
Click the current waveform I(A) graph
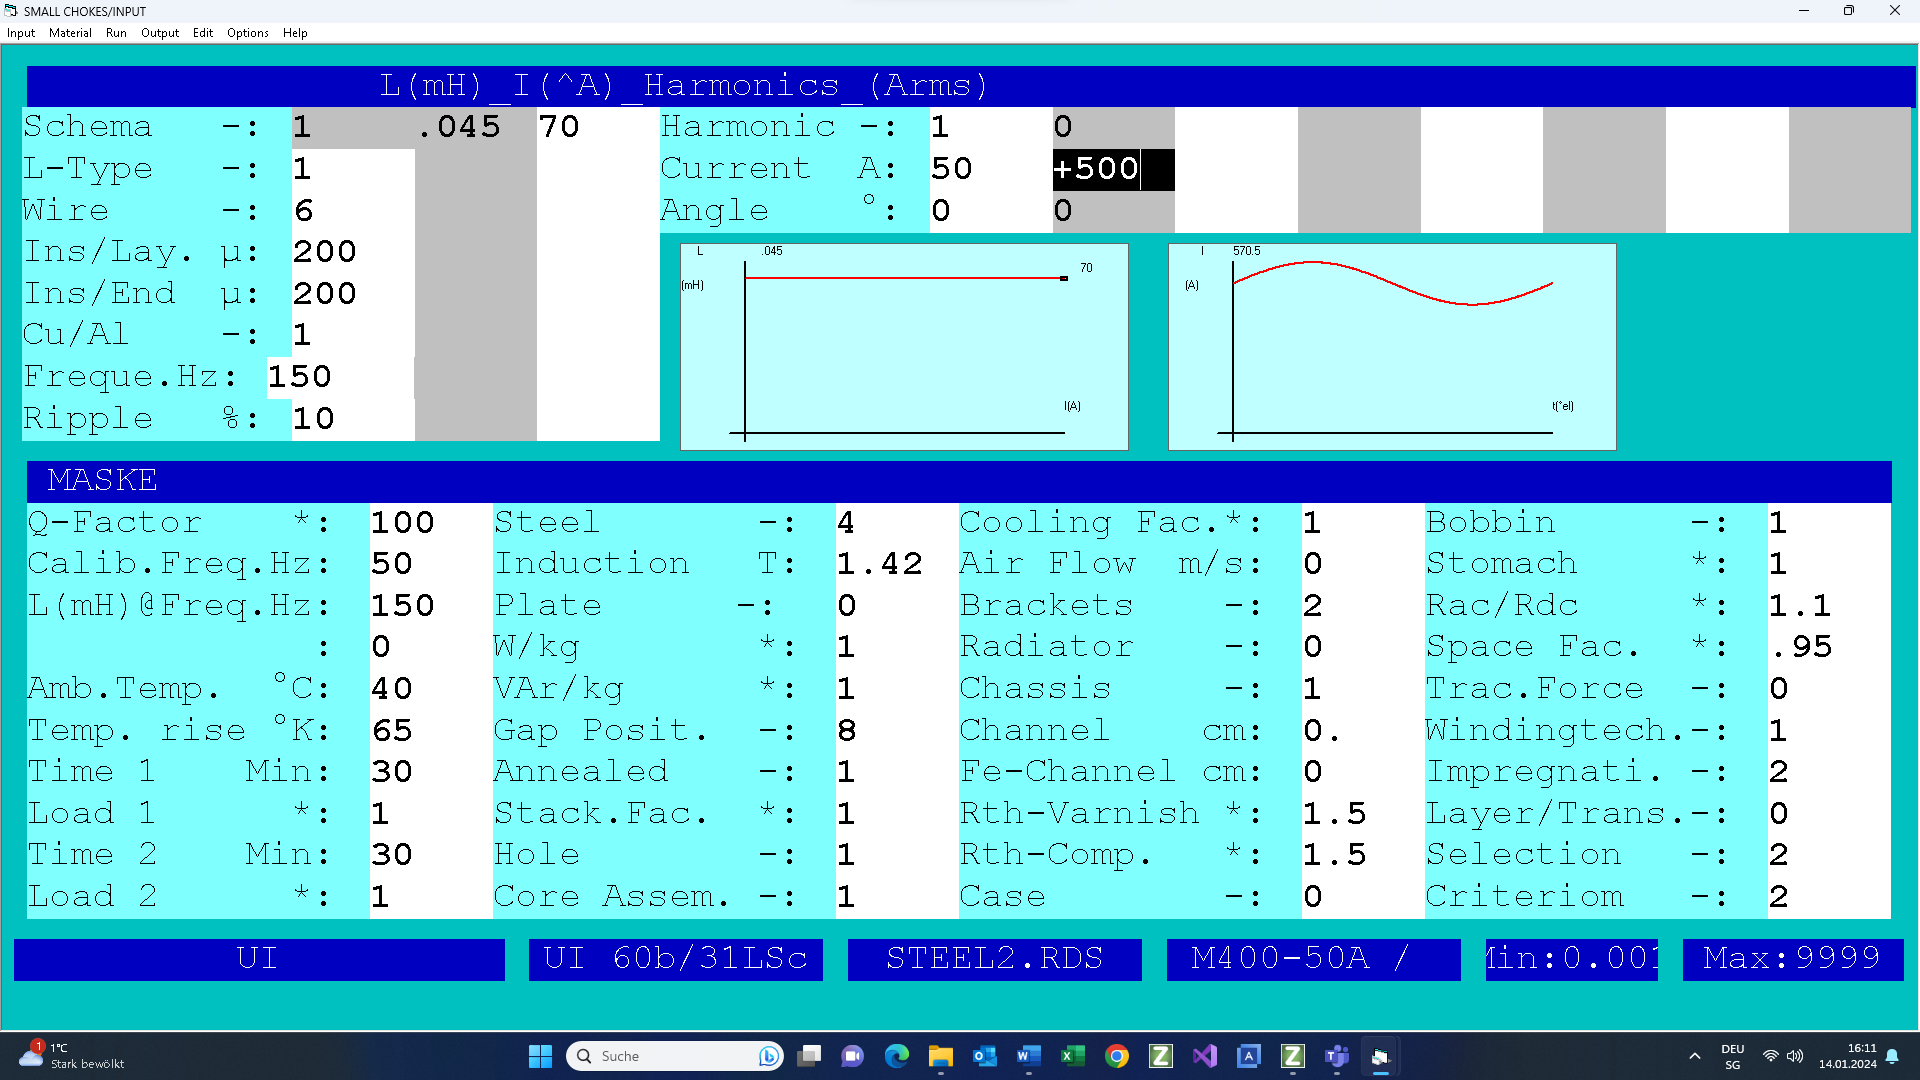pos(1392,347)
